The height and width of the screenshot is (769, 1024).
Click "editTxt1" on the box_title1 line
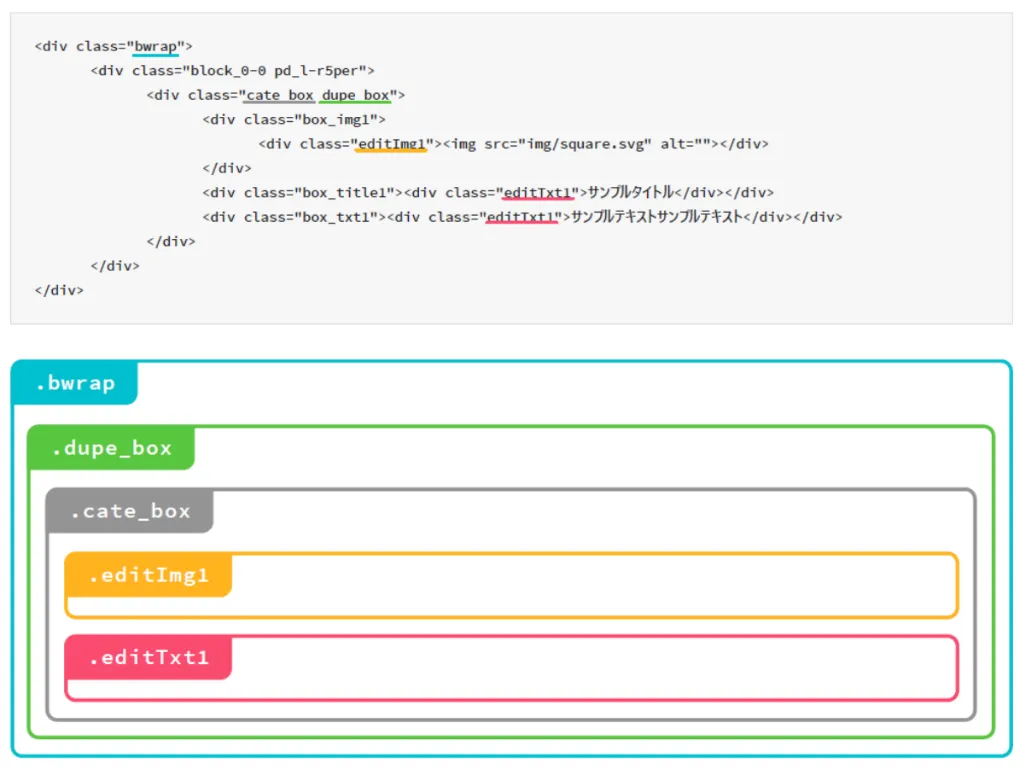[x=537, y=193]
